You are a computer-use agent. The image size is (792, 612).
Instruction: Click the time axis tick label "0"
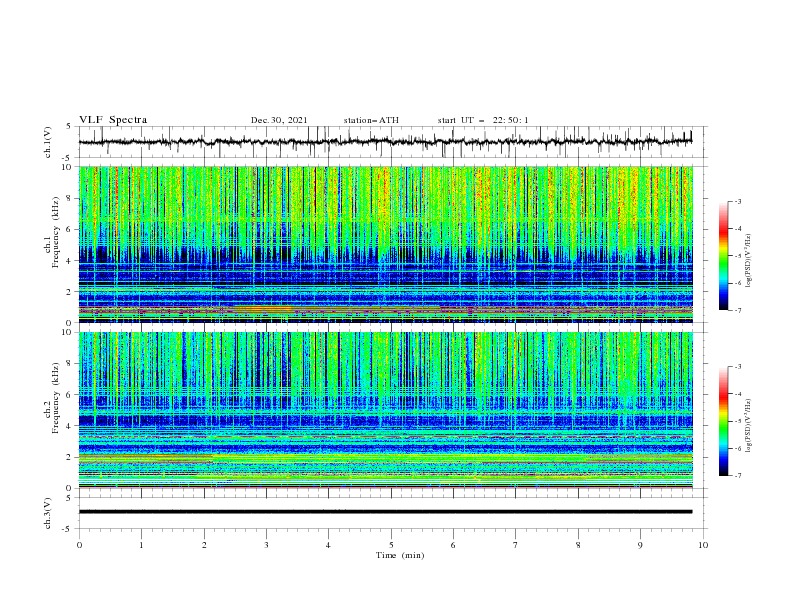79,545
